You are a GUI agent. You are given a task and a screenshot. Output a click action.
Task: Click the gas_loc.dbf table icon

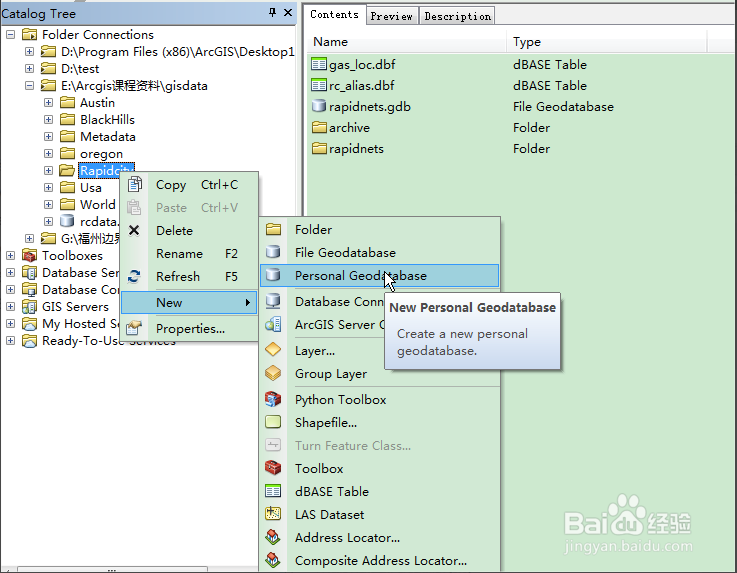pos(319,64)
